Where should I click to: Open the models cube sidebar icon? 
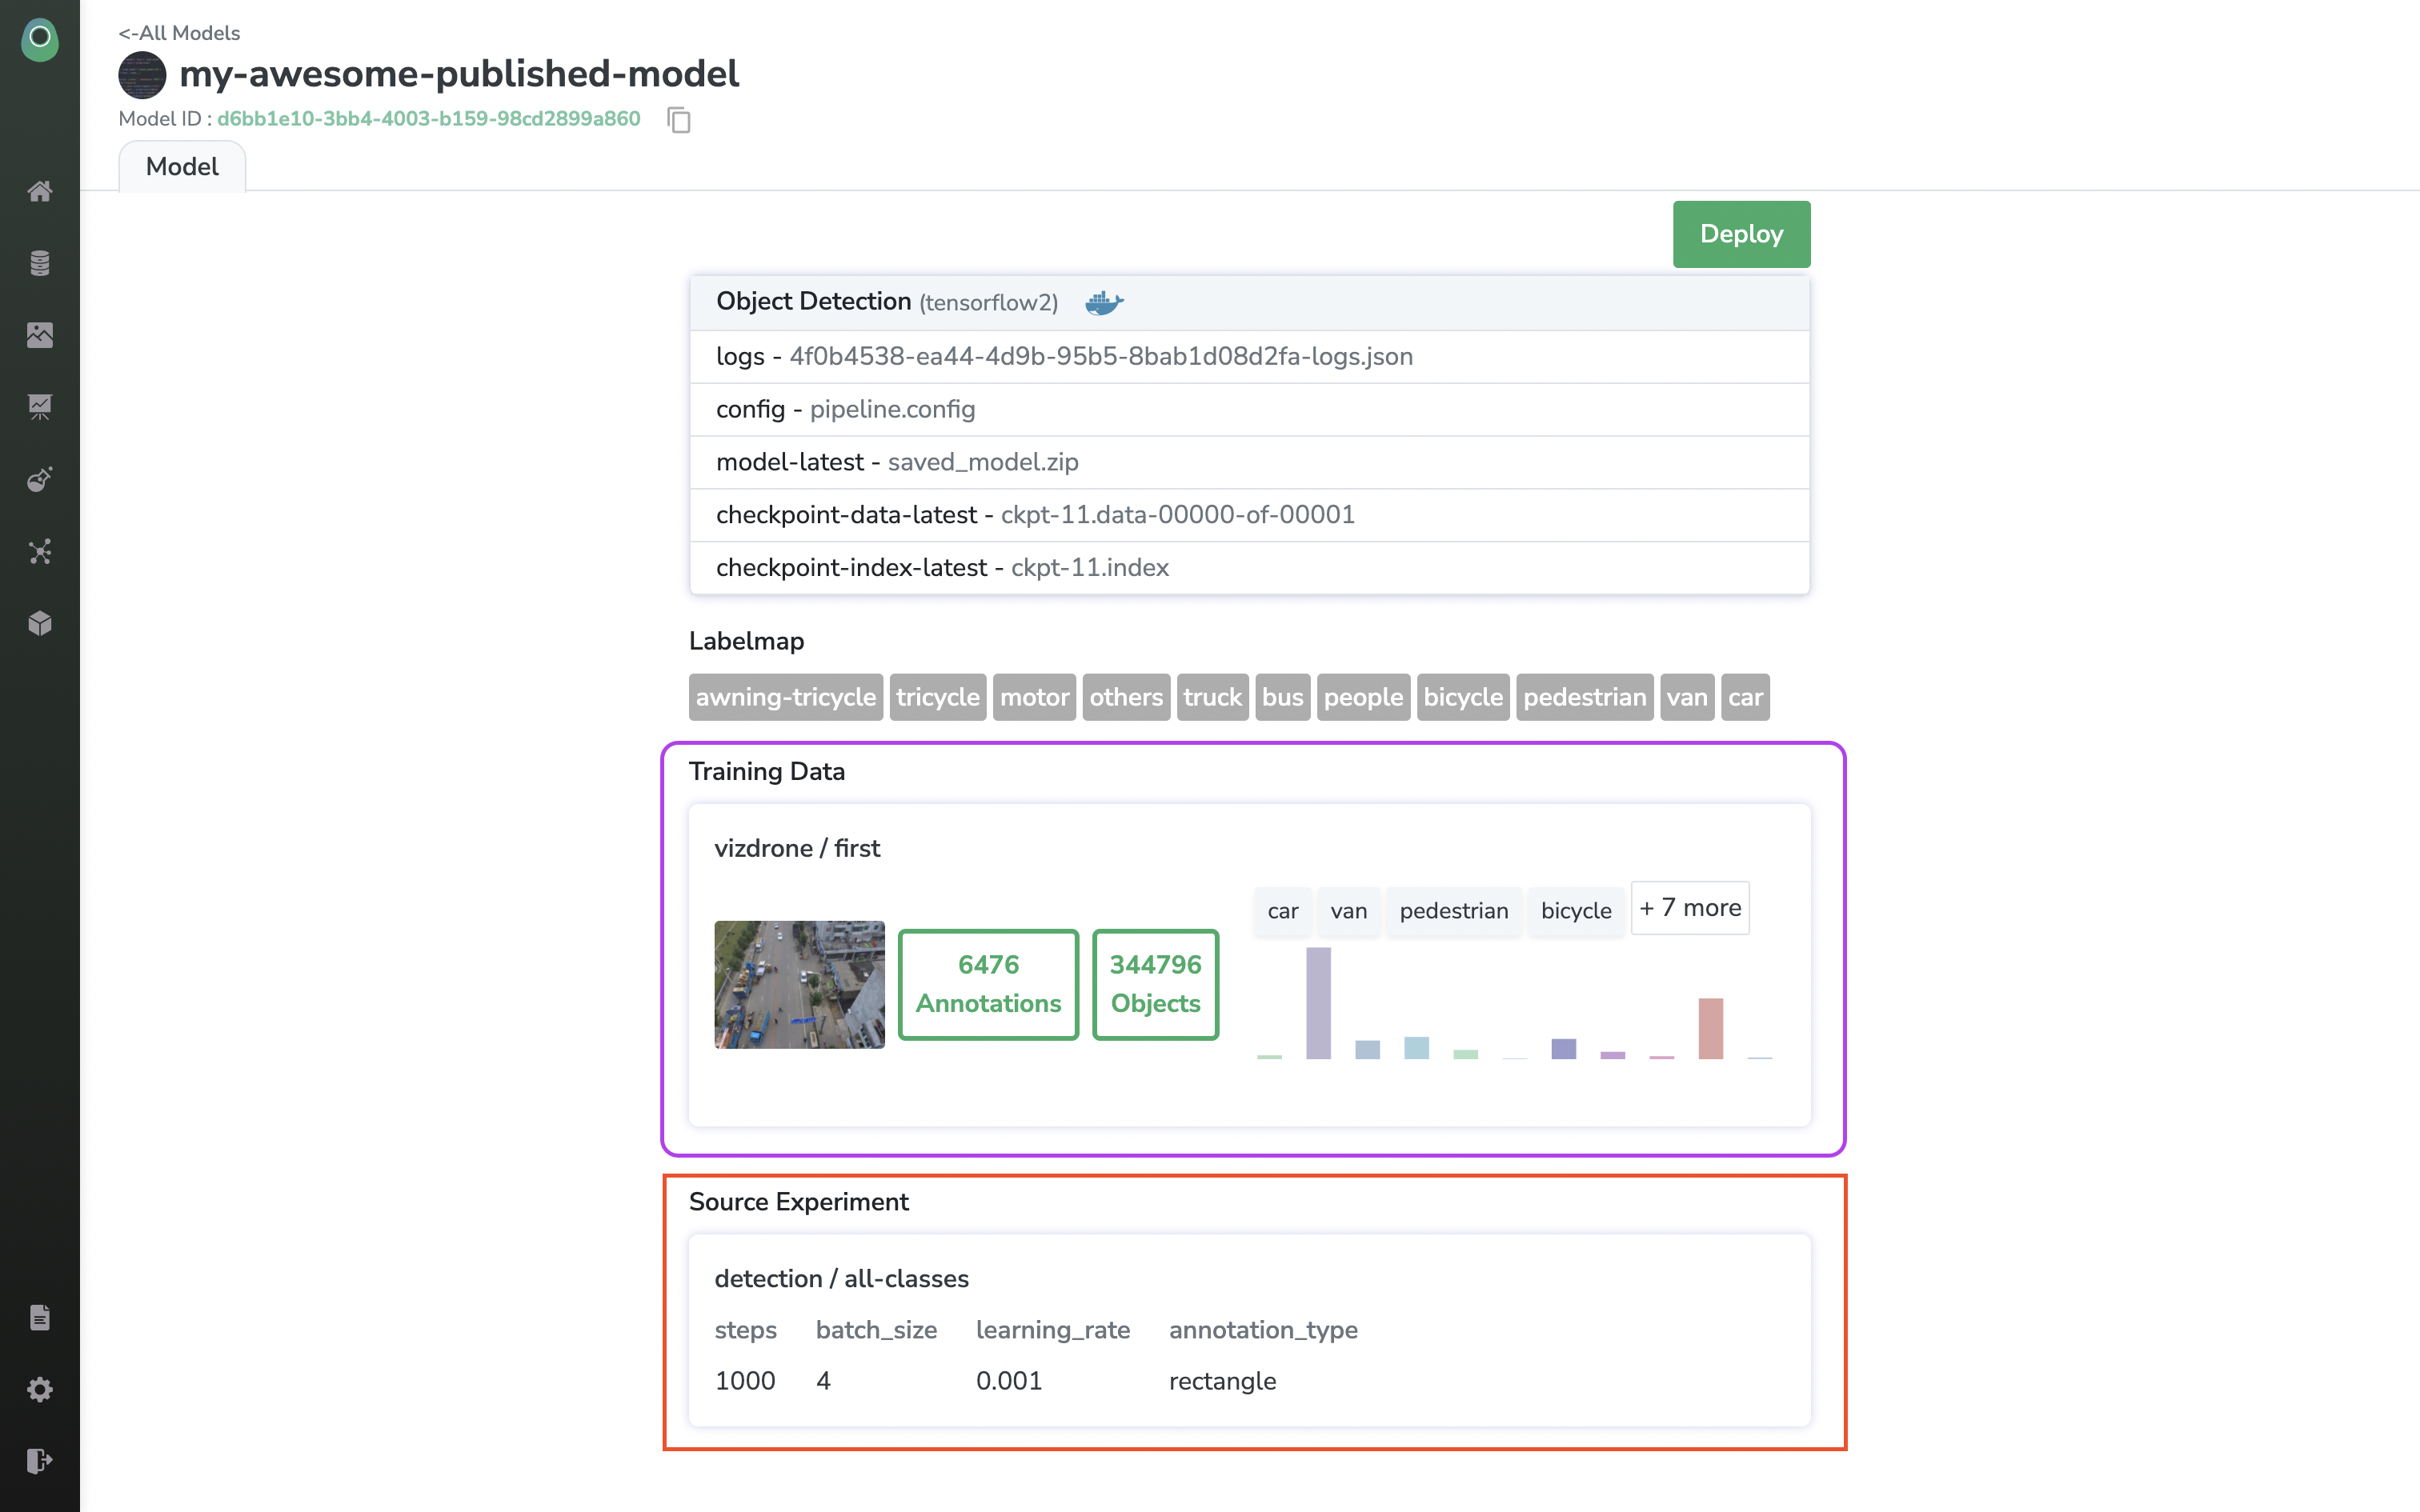point(40,623)
